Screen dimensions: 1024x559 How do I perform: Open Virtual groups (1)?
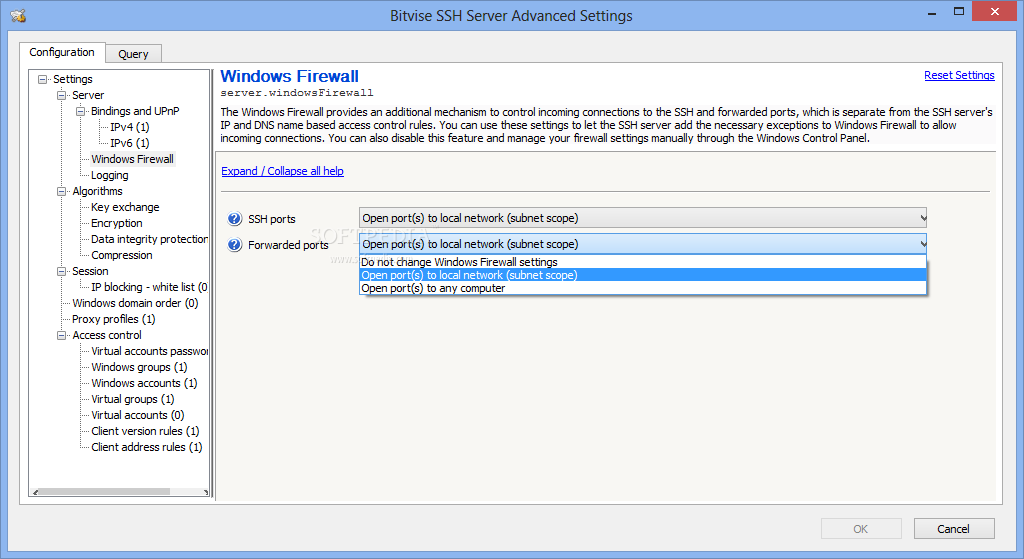coord(133,399)
